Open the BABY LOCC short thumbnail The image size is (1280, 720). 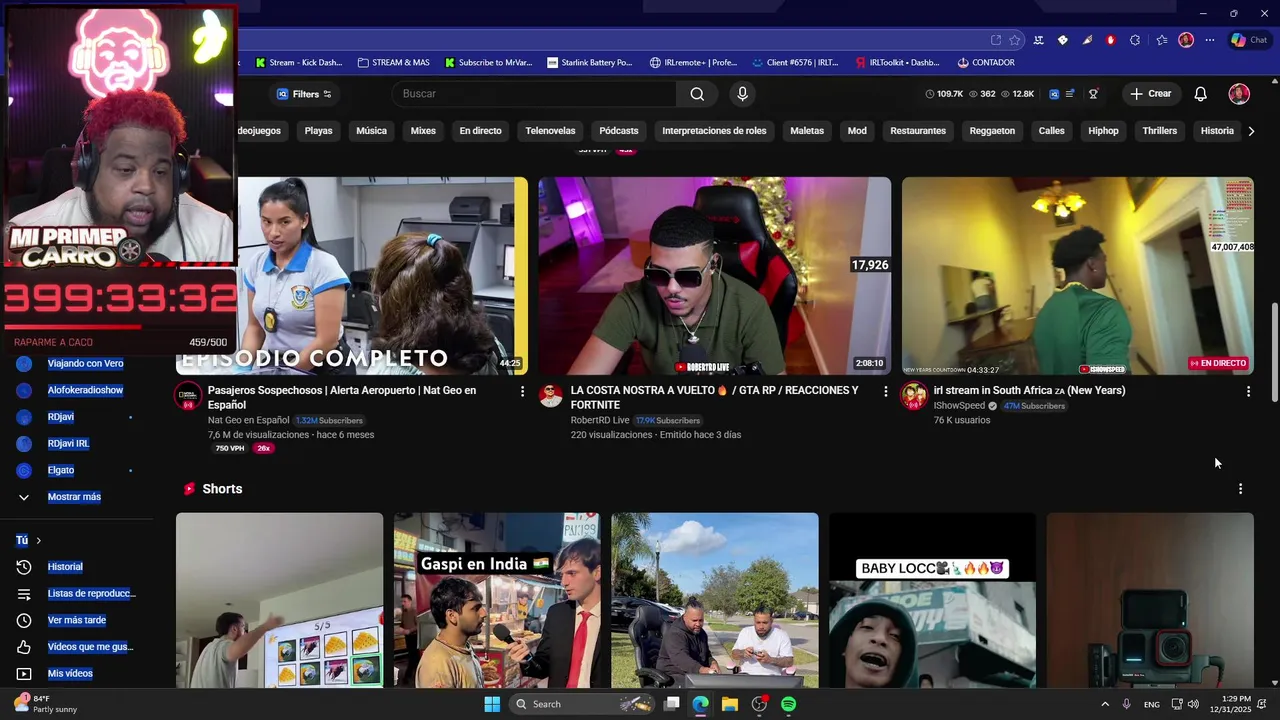932,600
